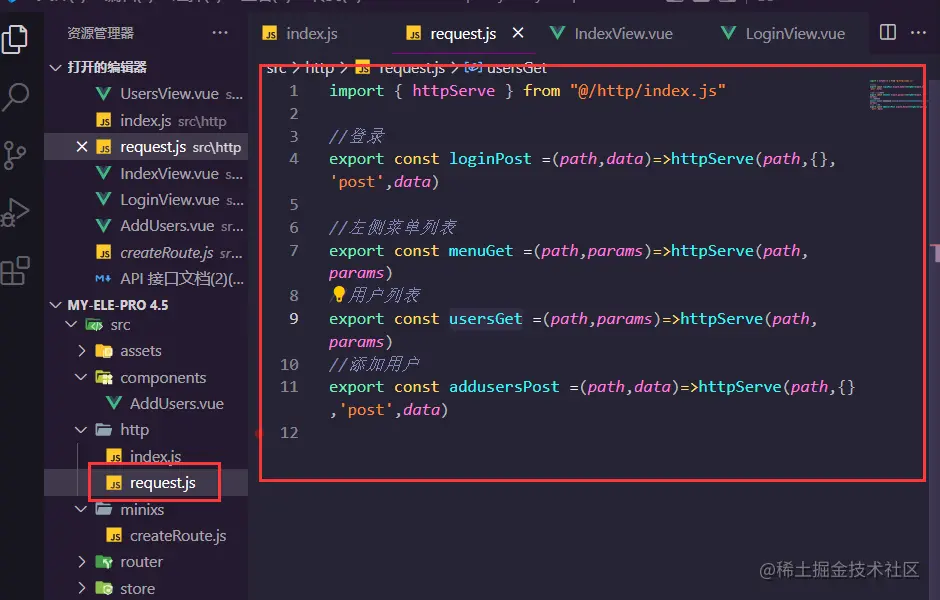940x600 pixels.
Task: Open createRoute.js from open editors list
Action: point(146,252)
